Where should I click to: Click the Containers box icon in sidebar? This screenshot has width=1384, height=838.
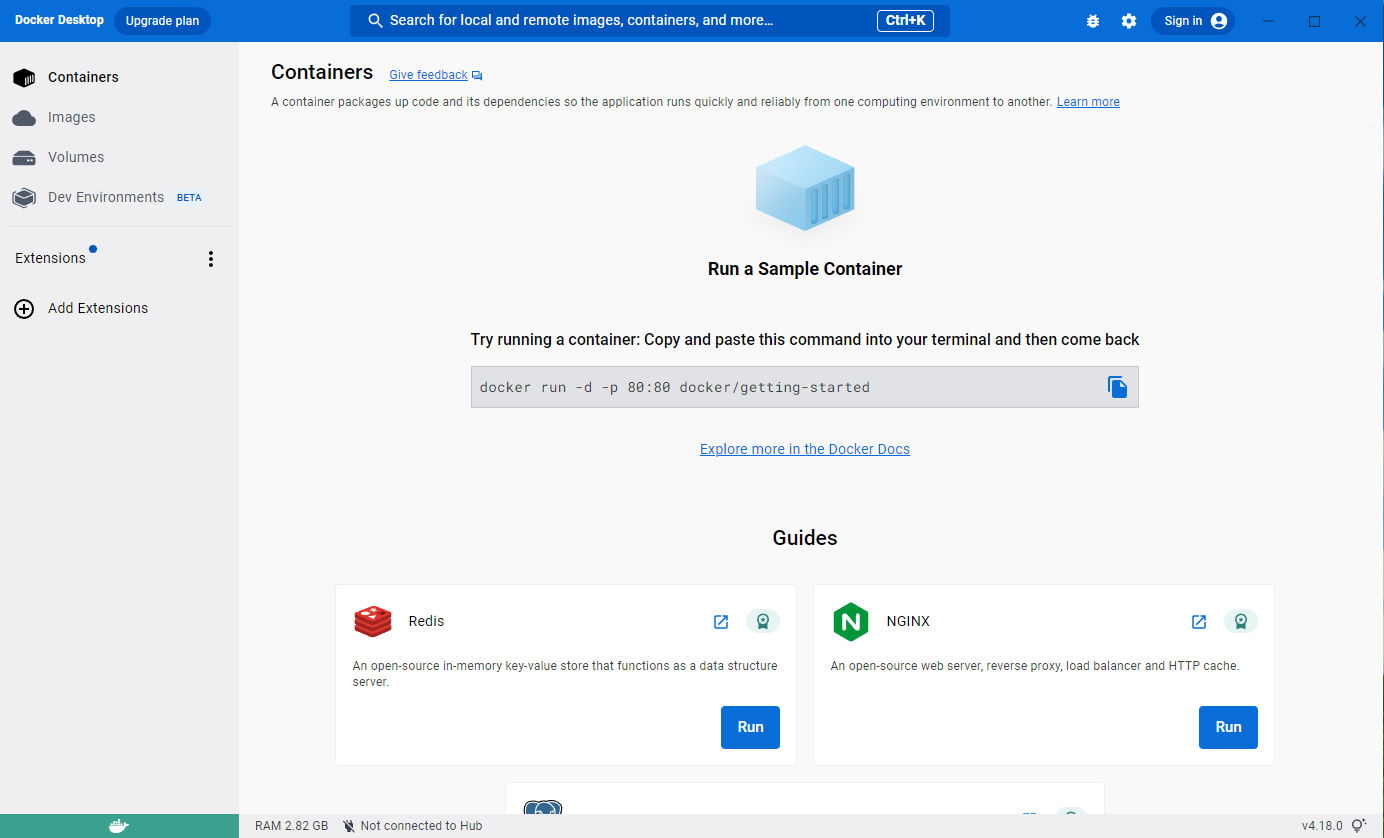[x=24, y=78]
